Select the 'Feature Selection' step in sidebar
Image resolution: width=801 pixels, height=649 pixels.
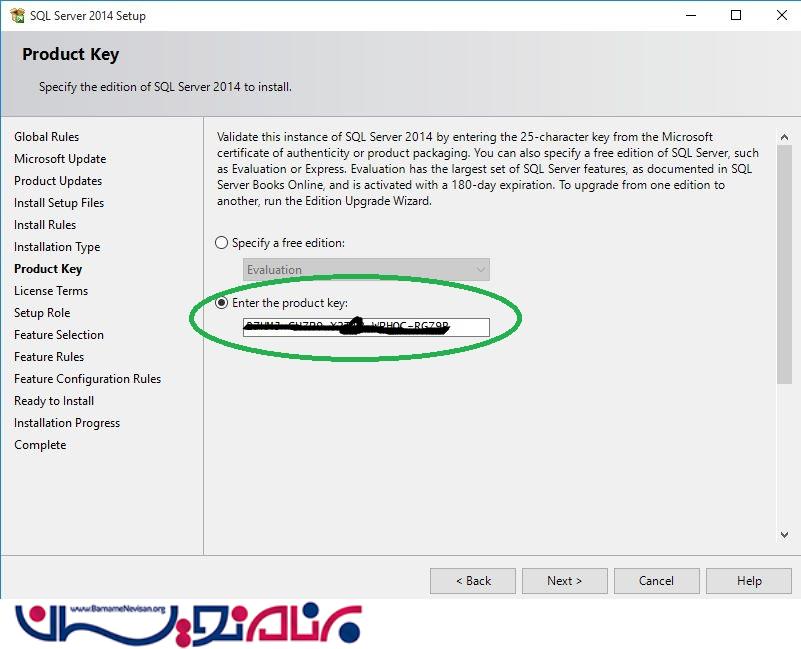[x=59, y=335]
